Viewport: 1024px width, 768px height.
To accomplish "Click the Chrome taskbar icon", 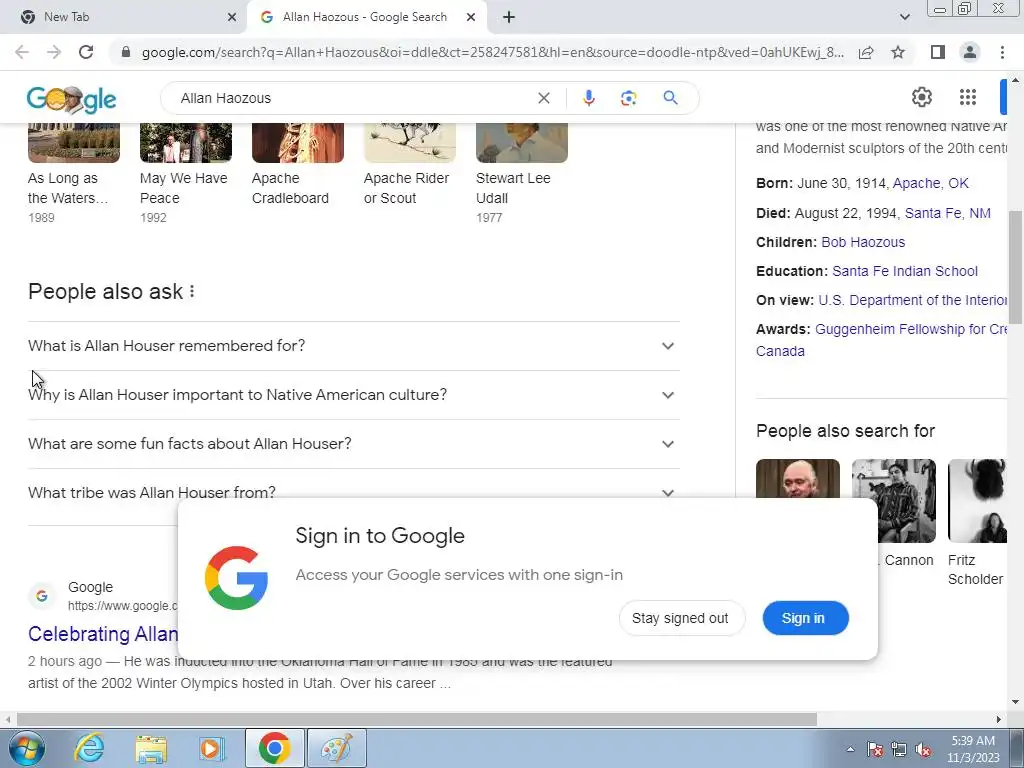I will (x=275, y=748).
